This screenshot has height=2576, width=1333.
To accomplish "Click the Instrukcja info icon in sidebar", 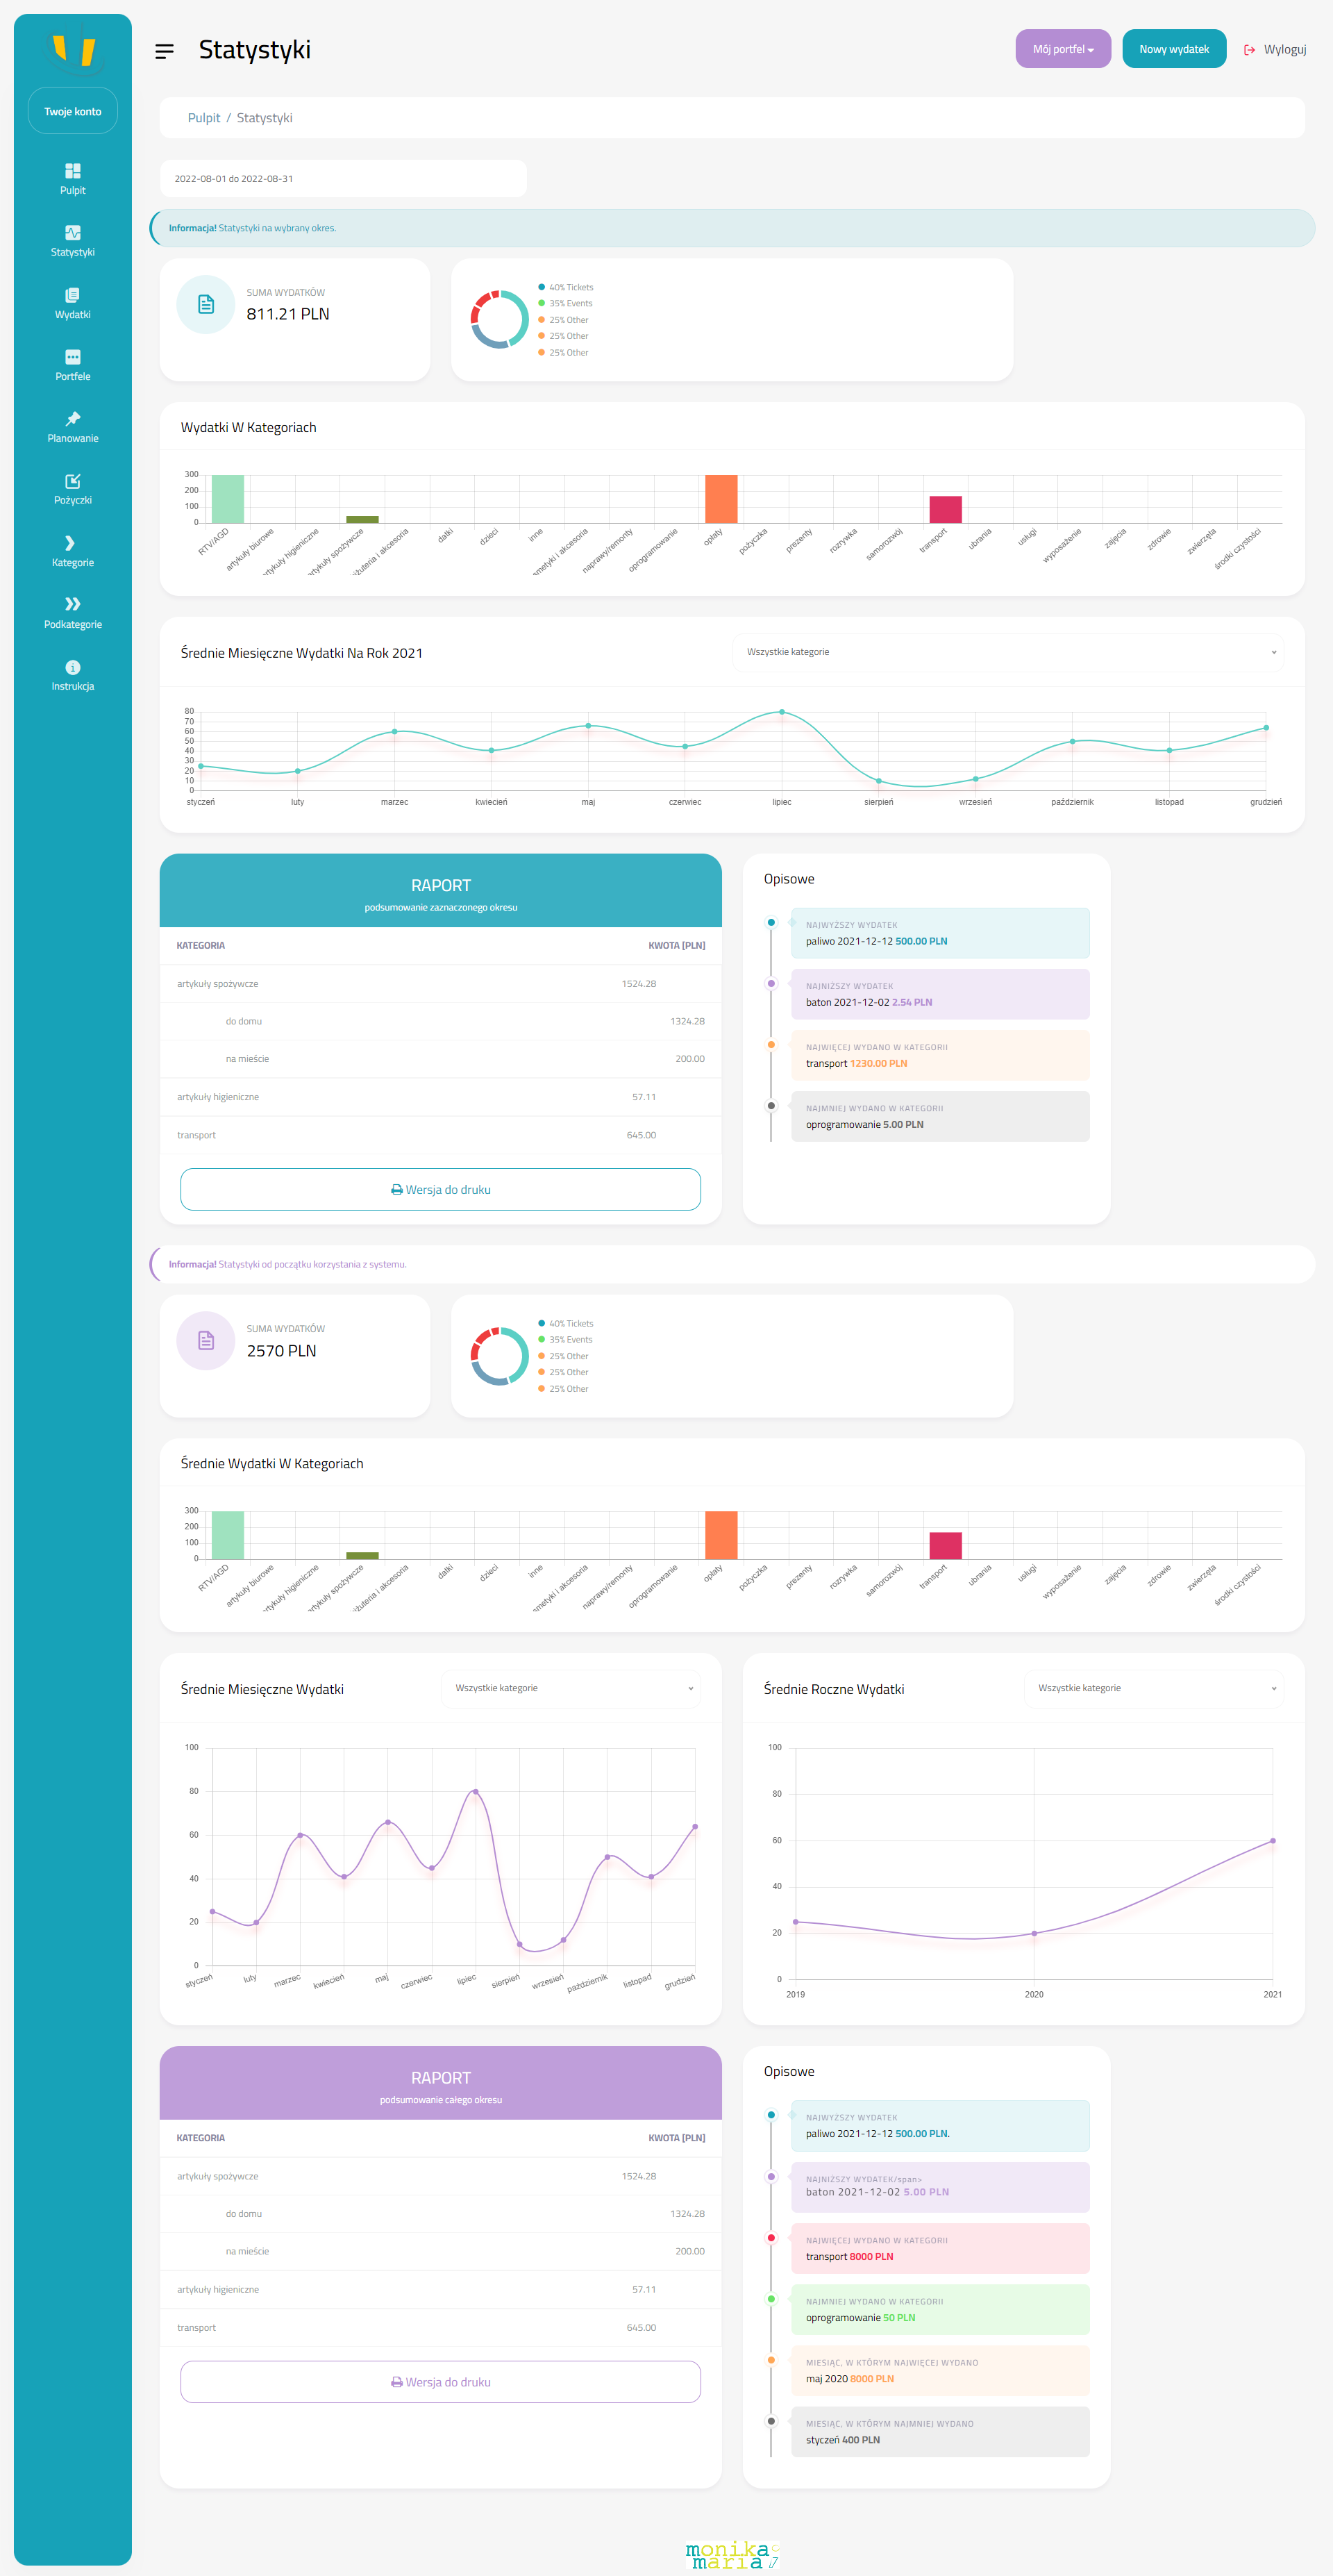I will point(72,667).
